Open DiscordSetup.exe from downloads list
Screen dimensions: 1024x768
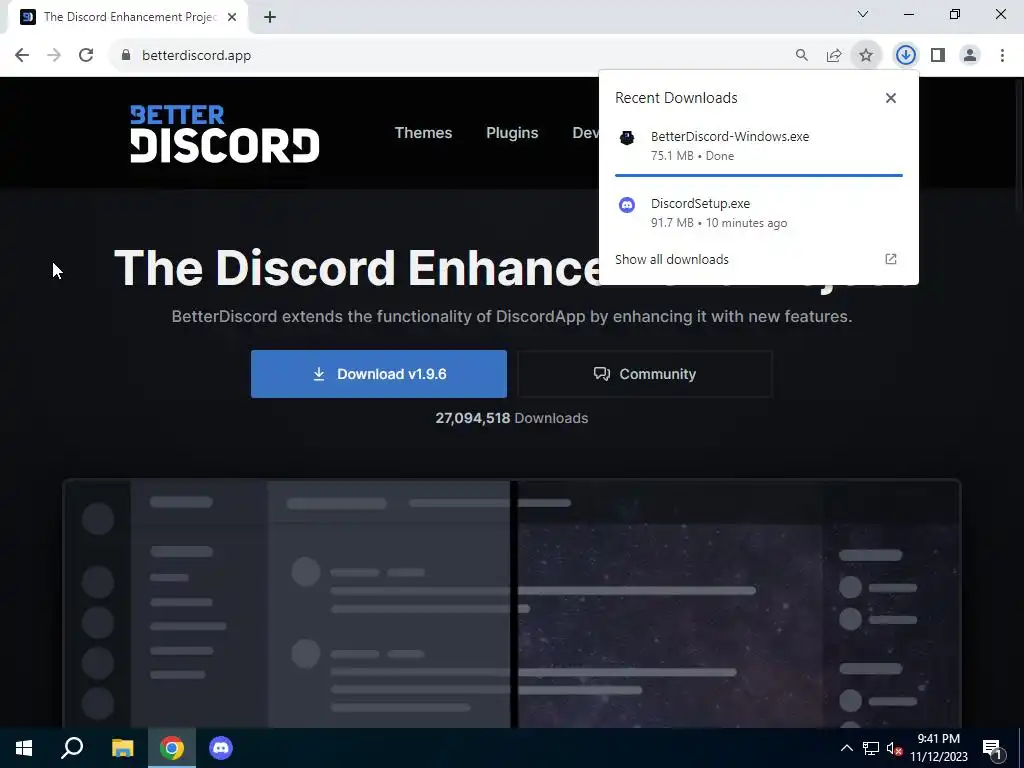(758, 213)
